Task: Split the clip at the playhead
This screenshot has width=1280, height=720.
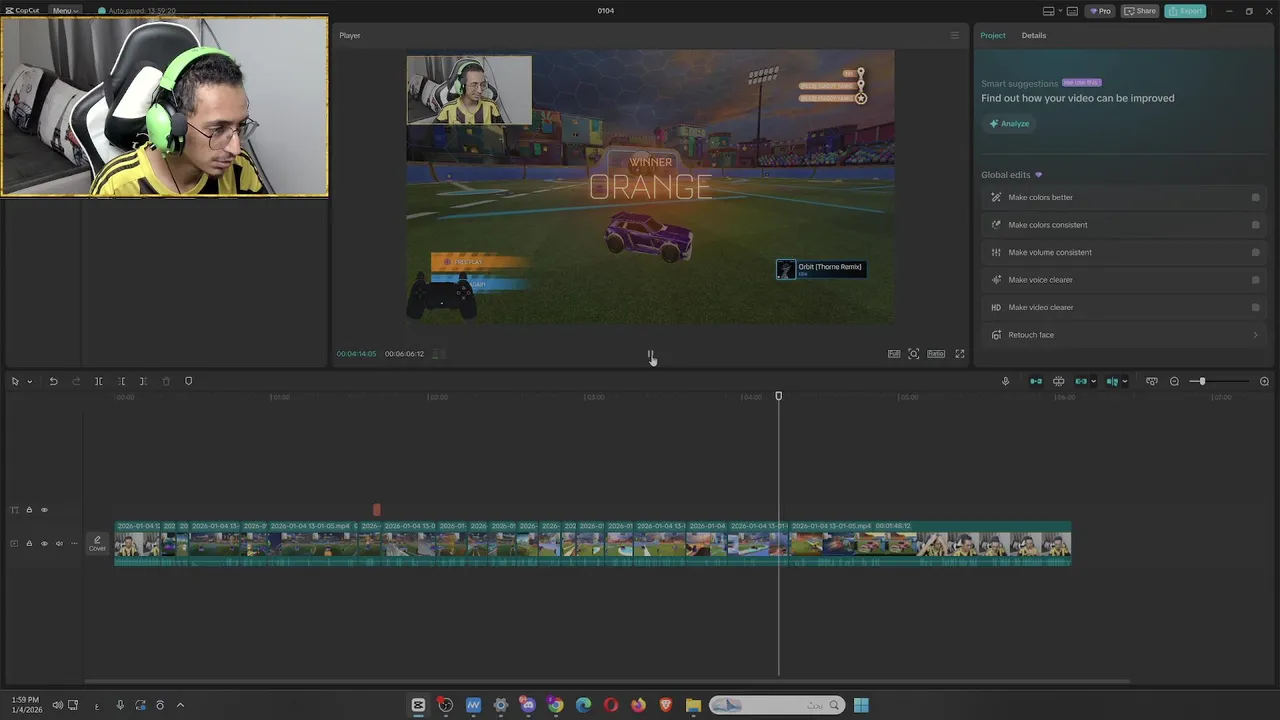Action: coord(98,381)
